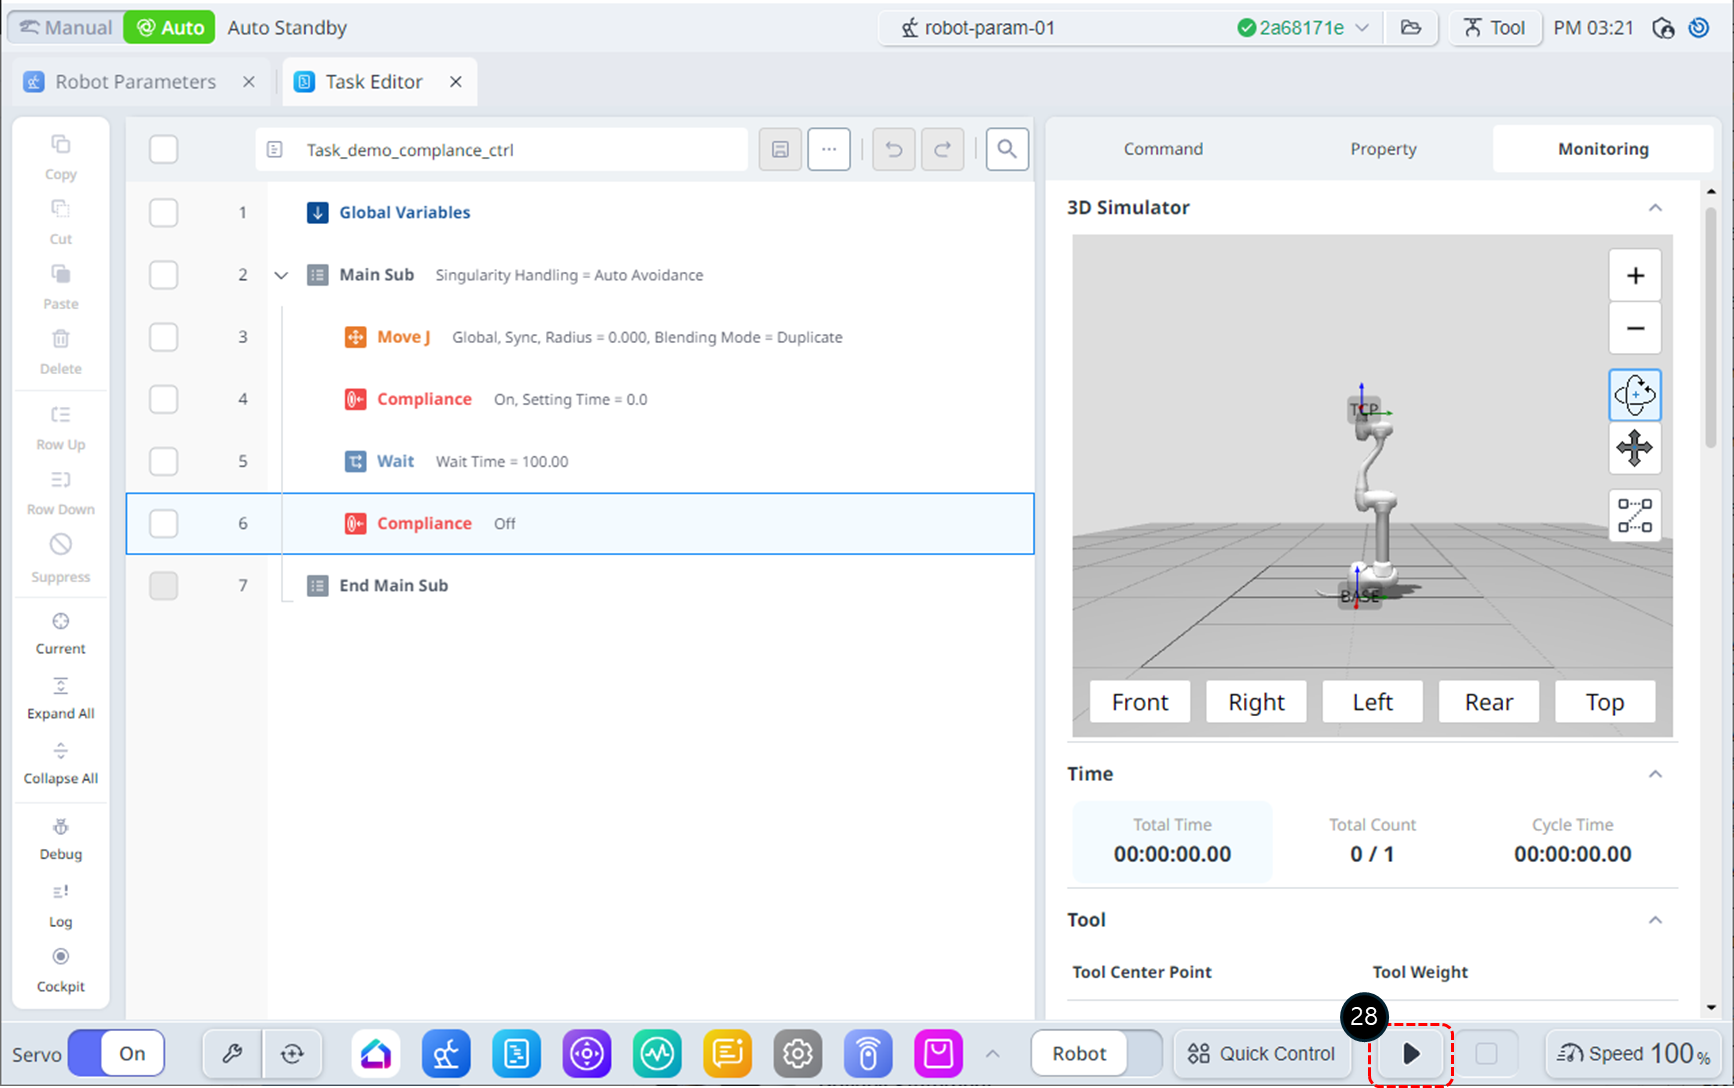The image size is (1734, 1088).
Task: Switch to the Robot Parameters tab
Action: [x=135, y=82]
